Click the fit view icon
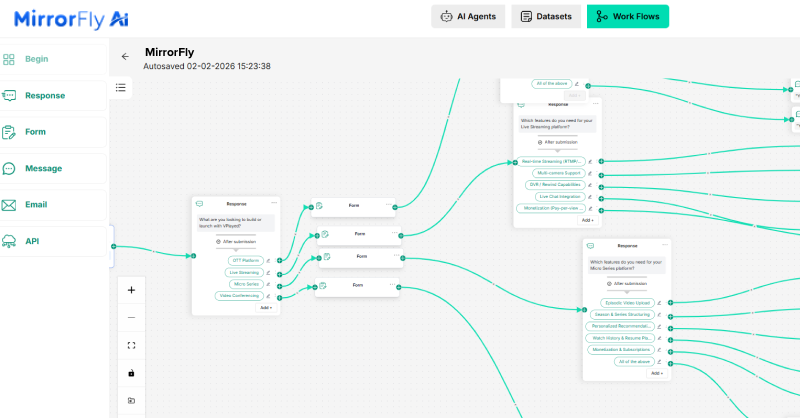Viewport: 800px width, 418px height. click(x=131, y=345)
